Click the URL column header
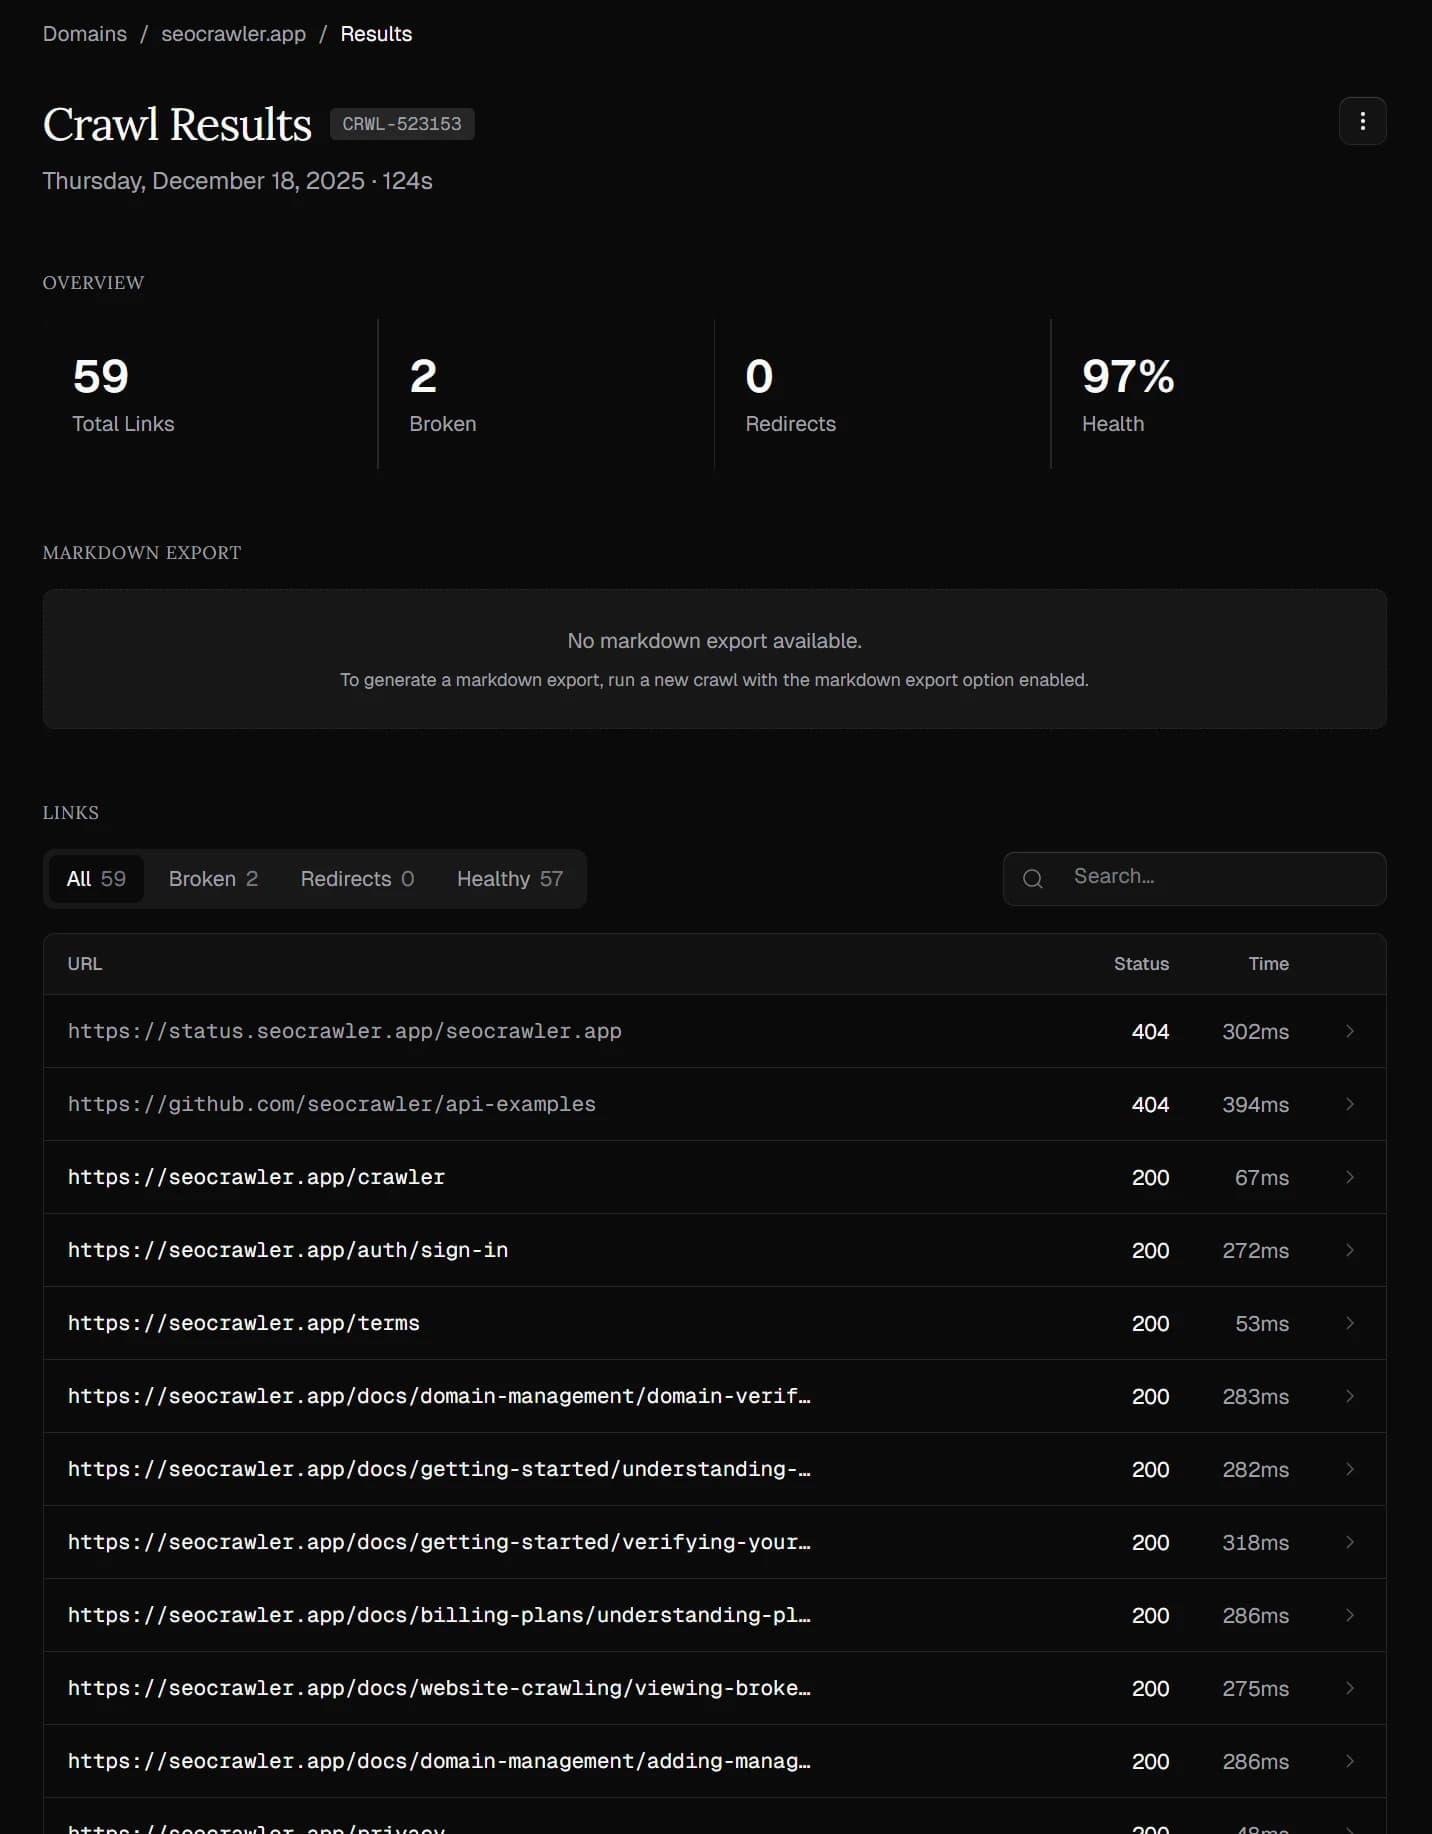This screenshot has height=1834, width=1432. tap(85, 964)
